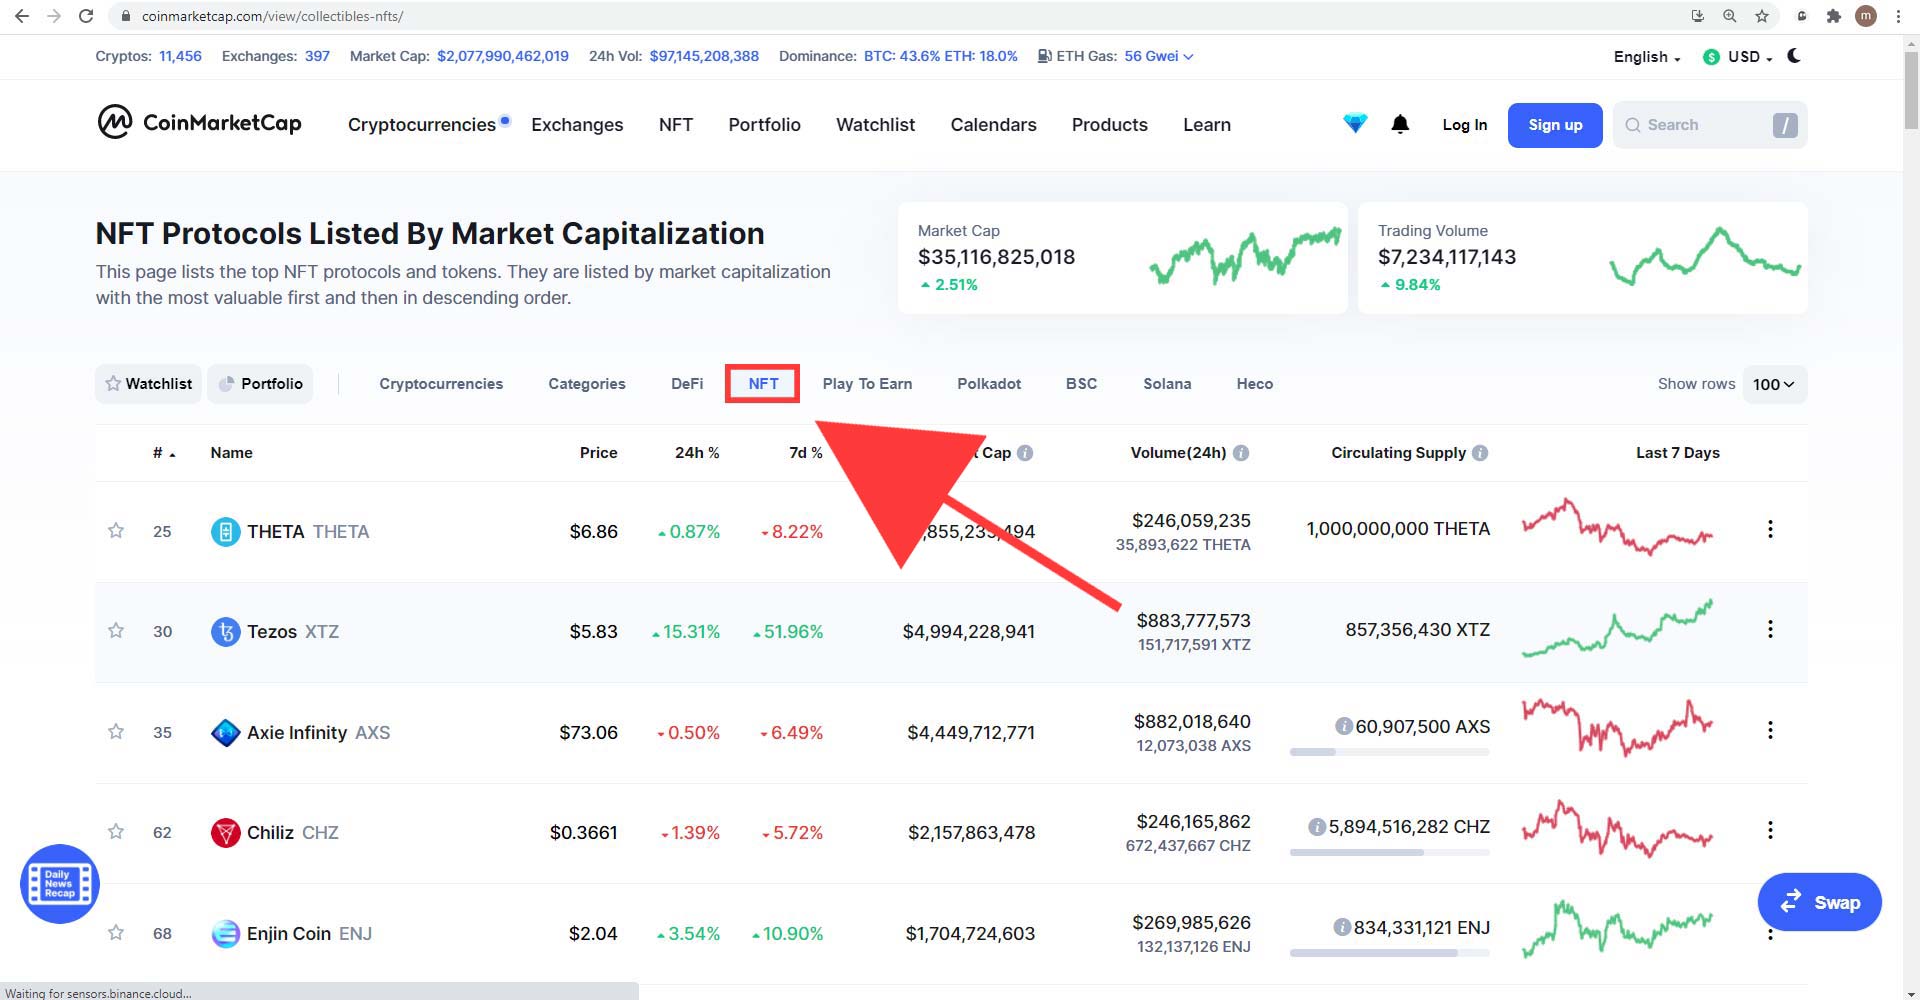Click the Chiliz coin icon
The height and width of the screenshot is (1000, 1920).
coord(226,832)
